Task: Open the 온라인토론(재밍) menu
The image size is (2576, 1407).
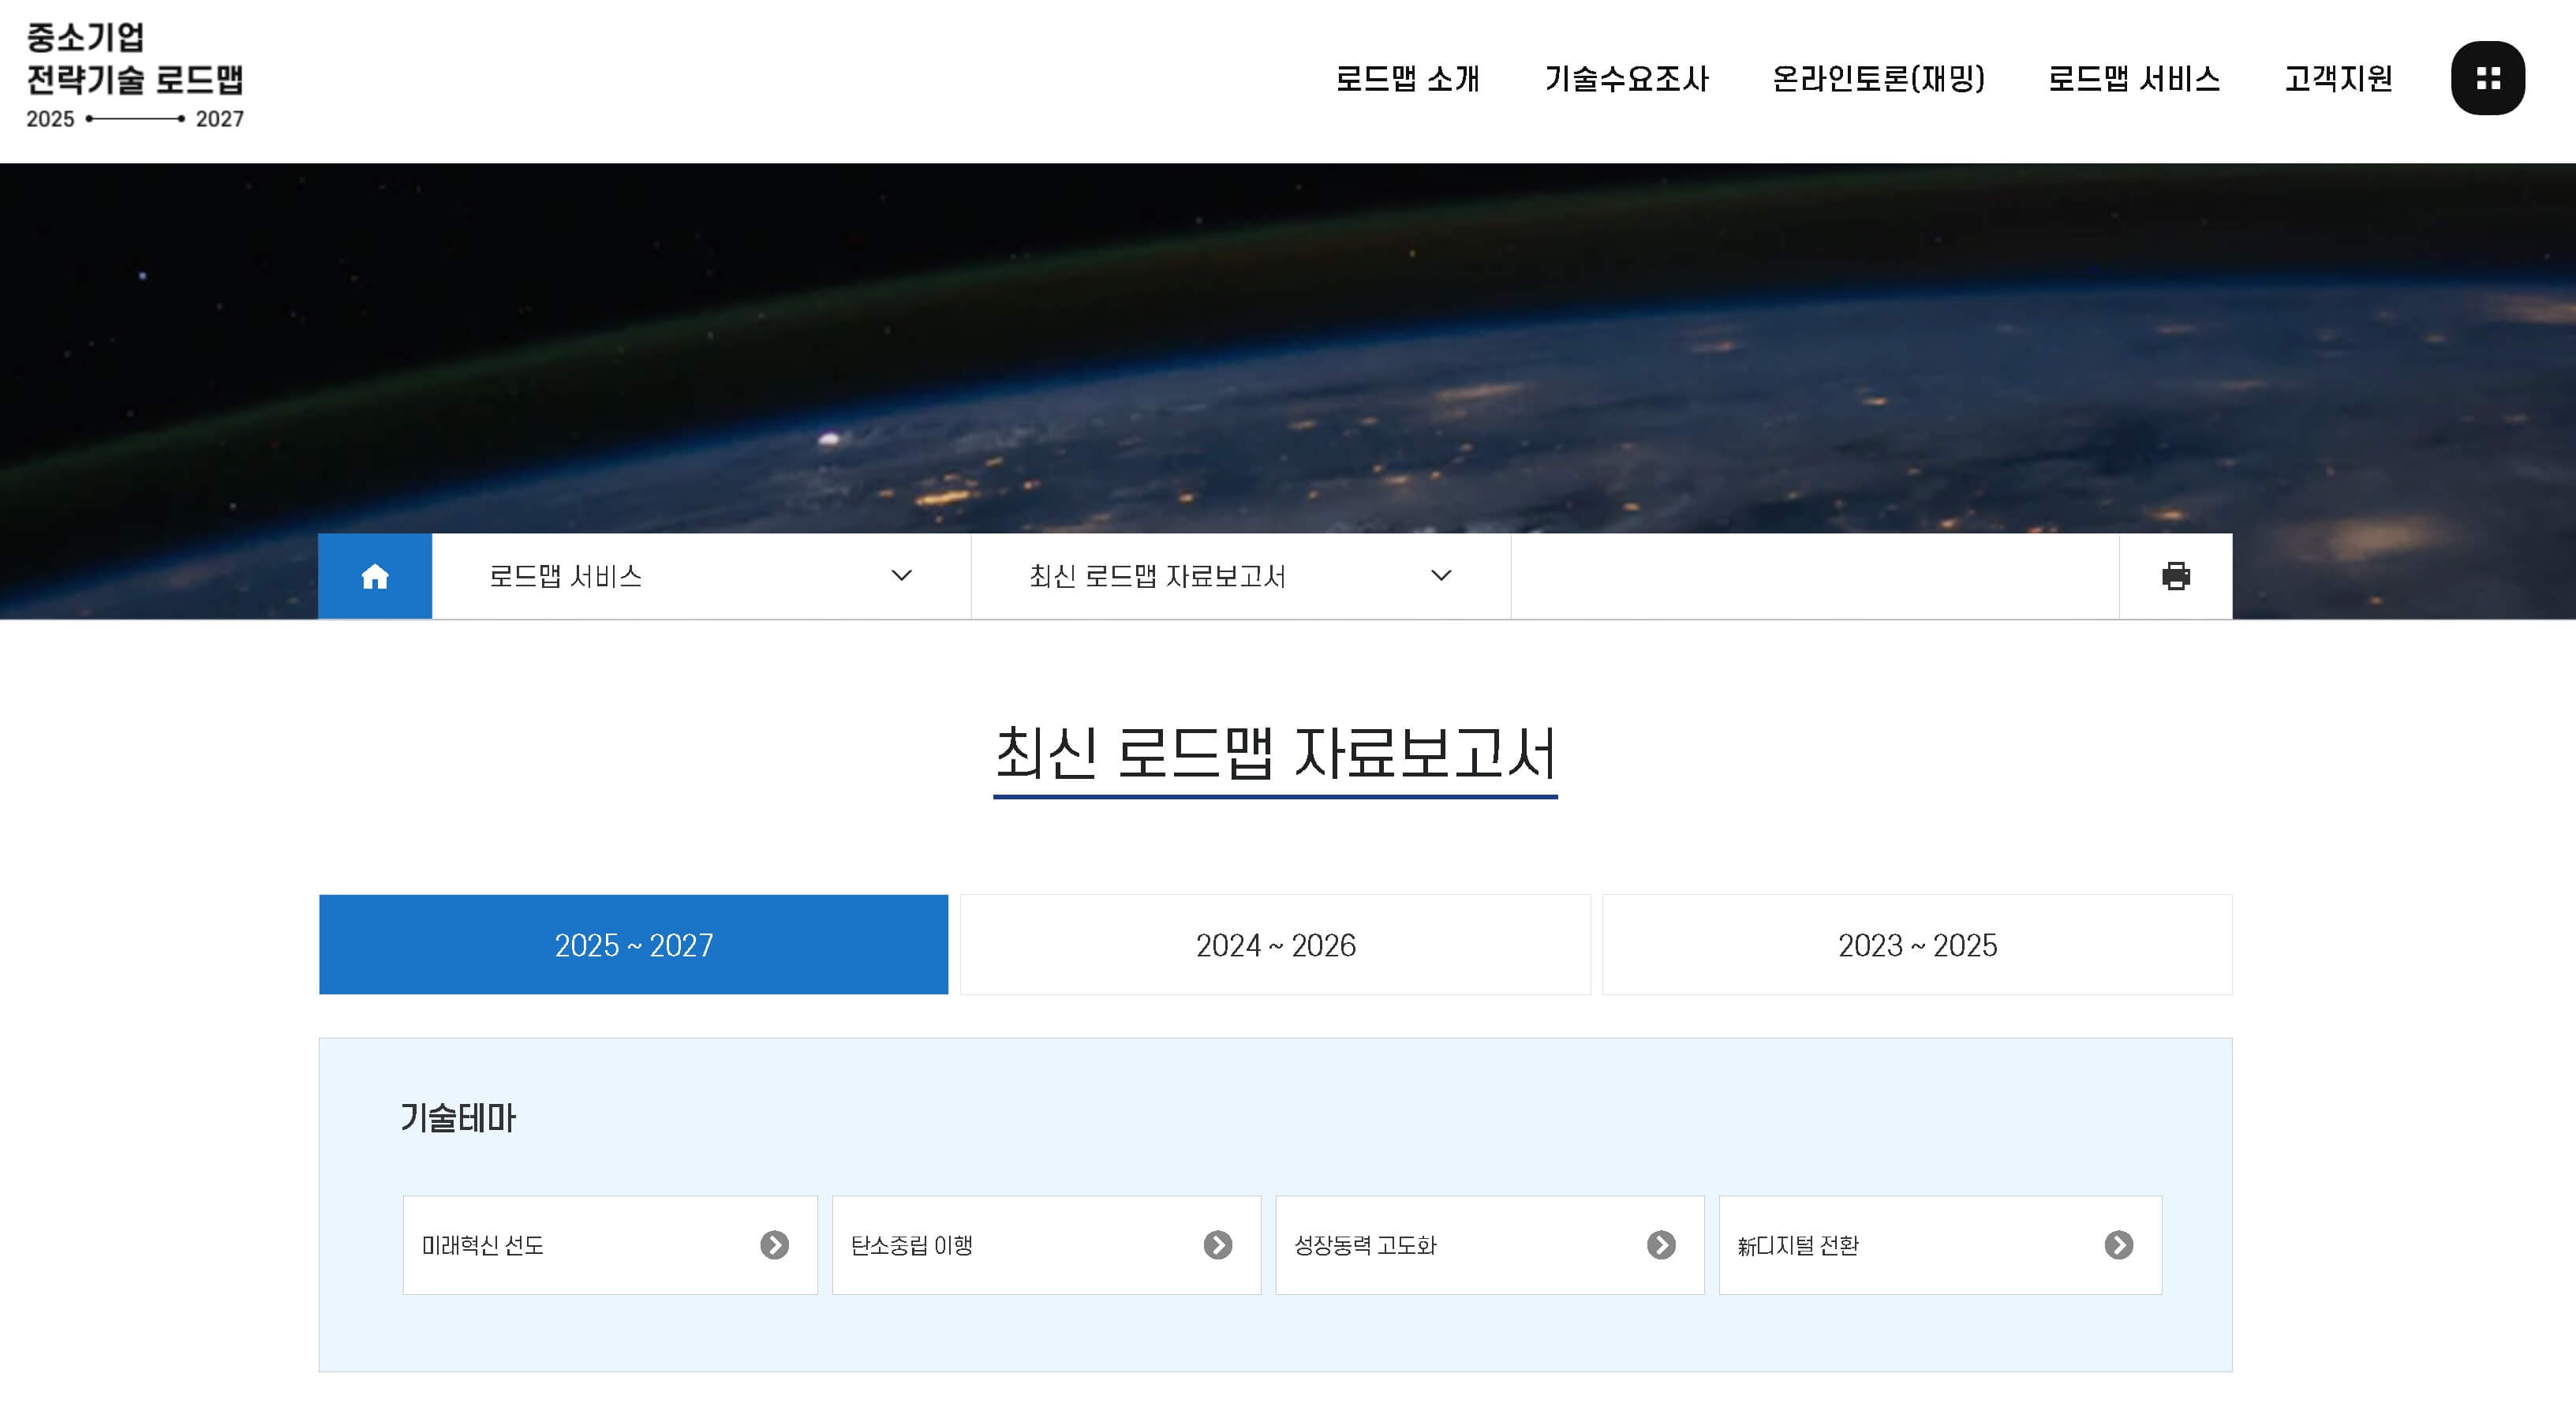Action: point(1878,78)
